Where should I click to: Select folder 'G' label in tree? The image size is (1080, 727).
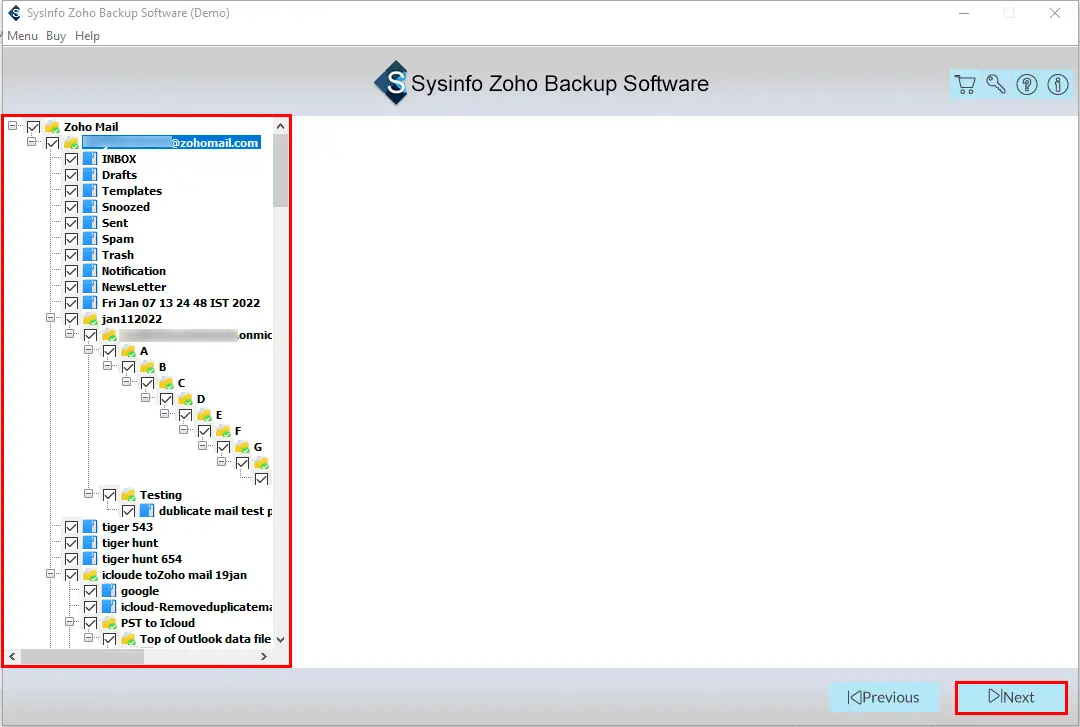(258, 447)
